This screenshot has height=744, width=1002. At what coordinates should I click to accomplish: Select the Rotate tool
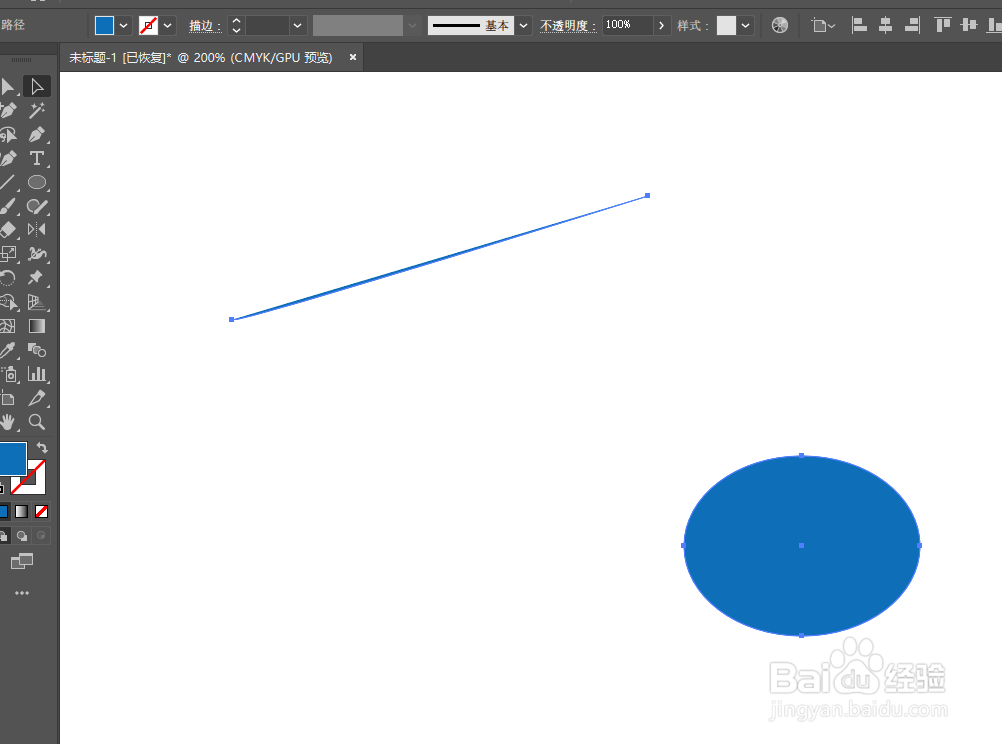pos(8,277)
